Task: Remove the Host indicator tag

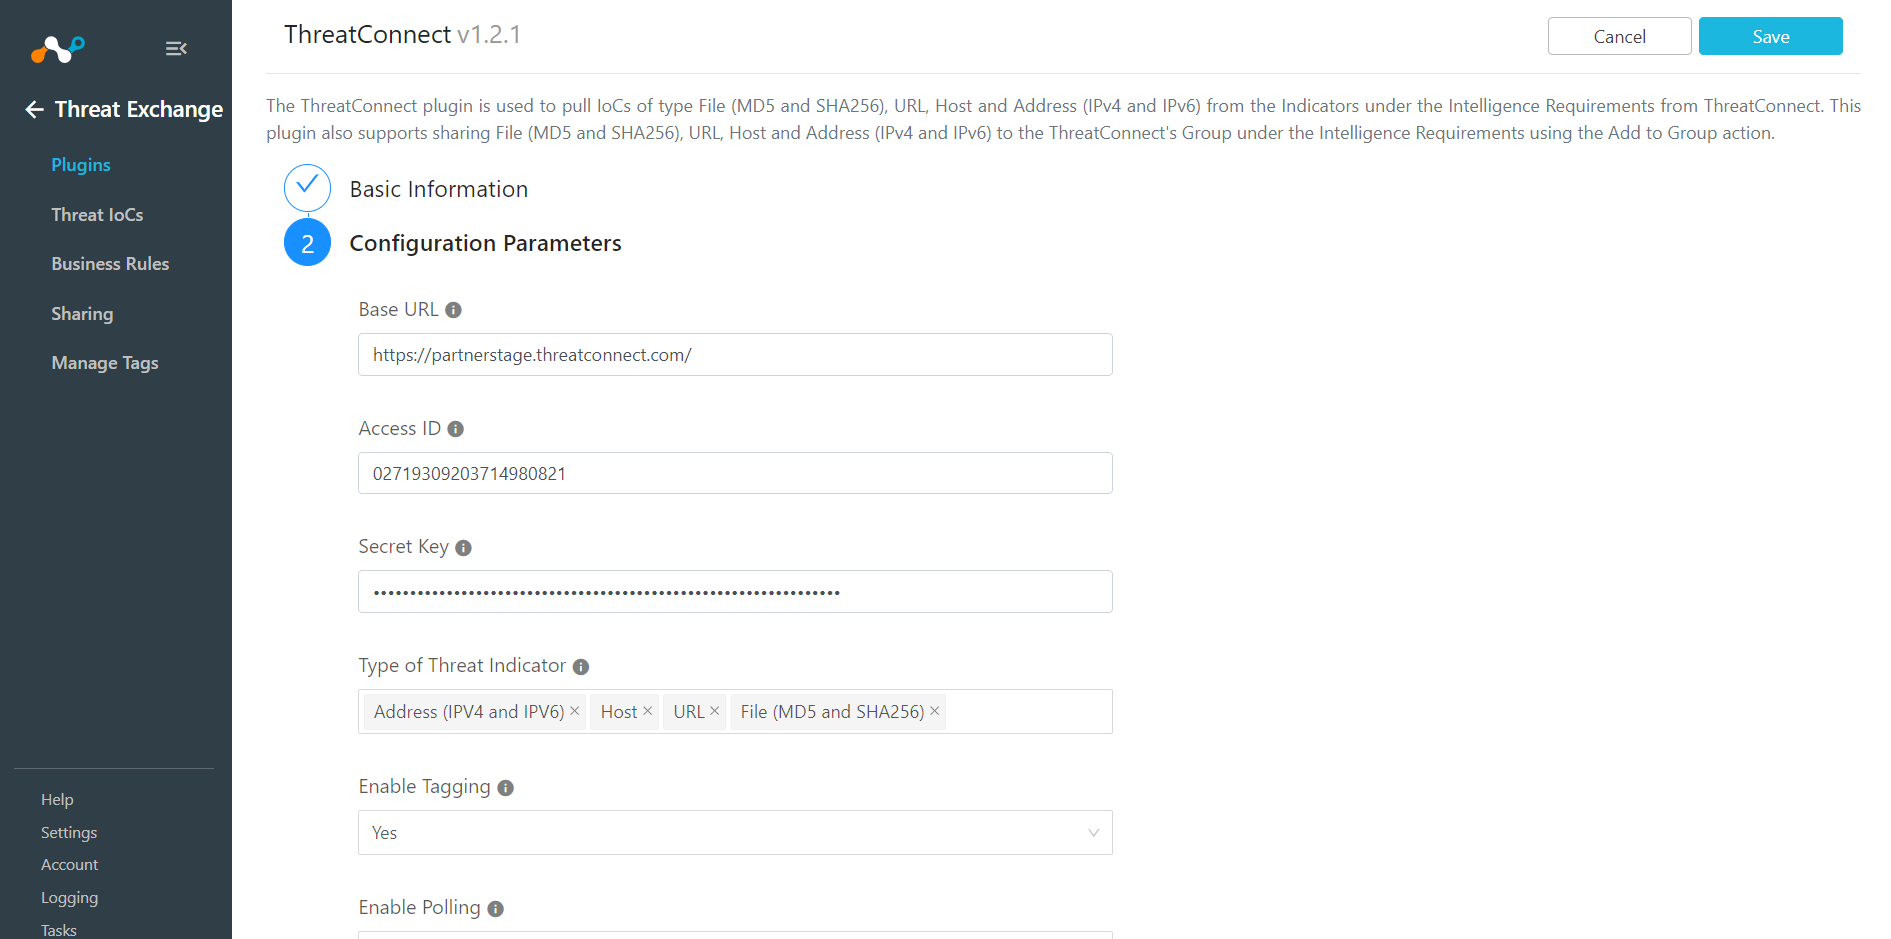Action: coord(648,711)
